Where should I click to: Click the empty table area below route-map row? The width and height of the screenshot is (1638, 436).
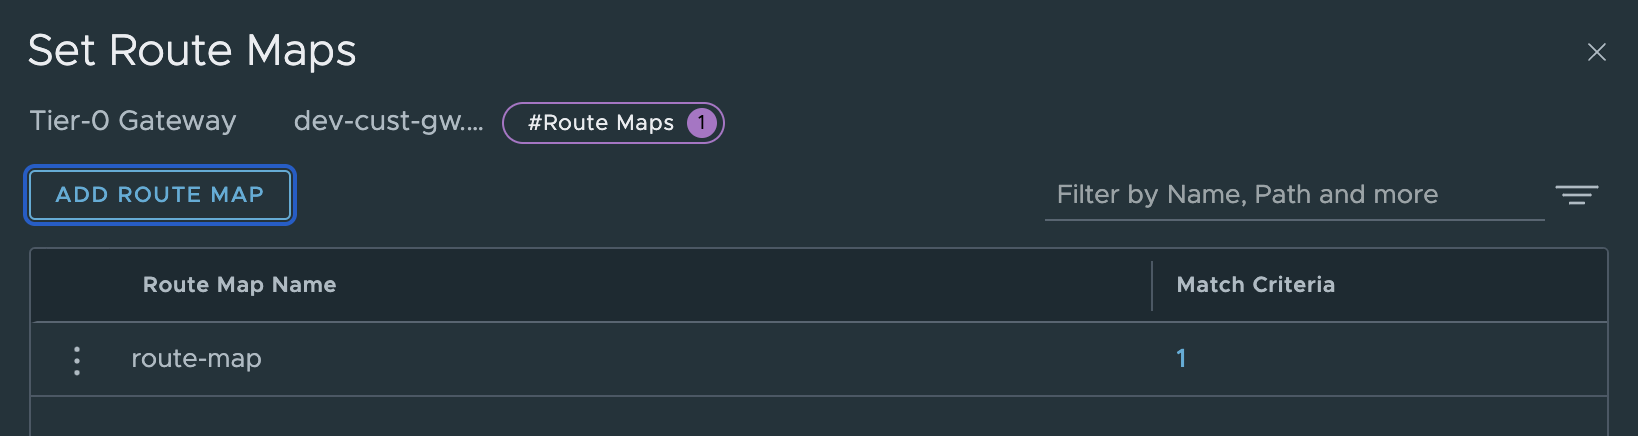point(800,417)
